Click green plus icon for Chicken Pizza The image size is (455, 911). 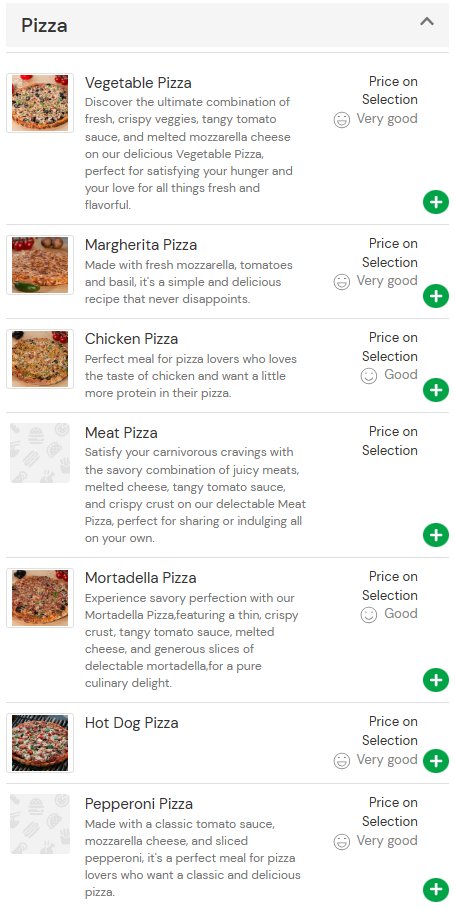pyautogui.click(x=436, y=390)
